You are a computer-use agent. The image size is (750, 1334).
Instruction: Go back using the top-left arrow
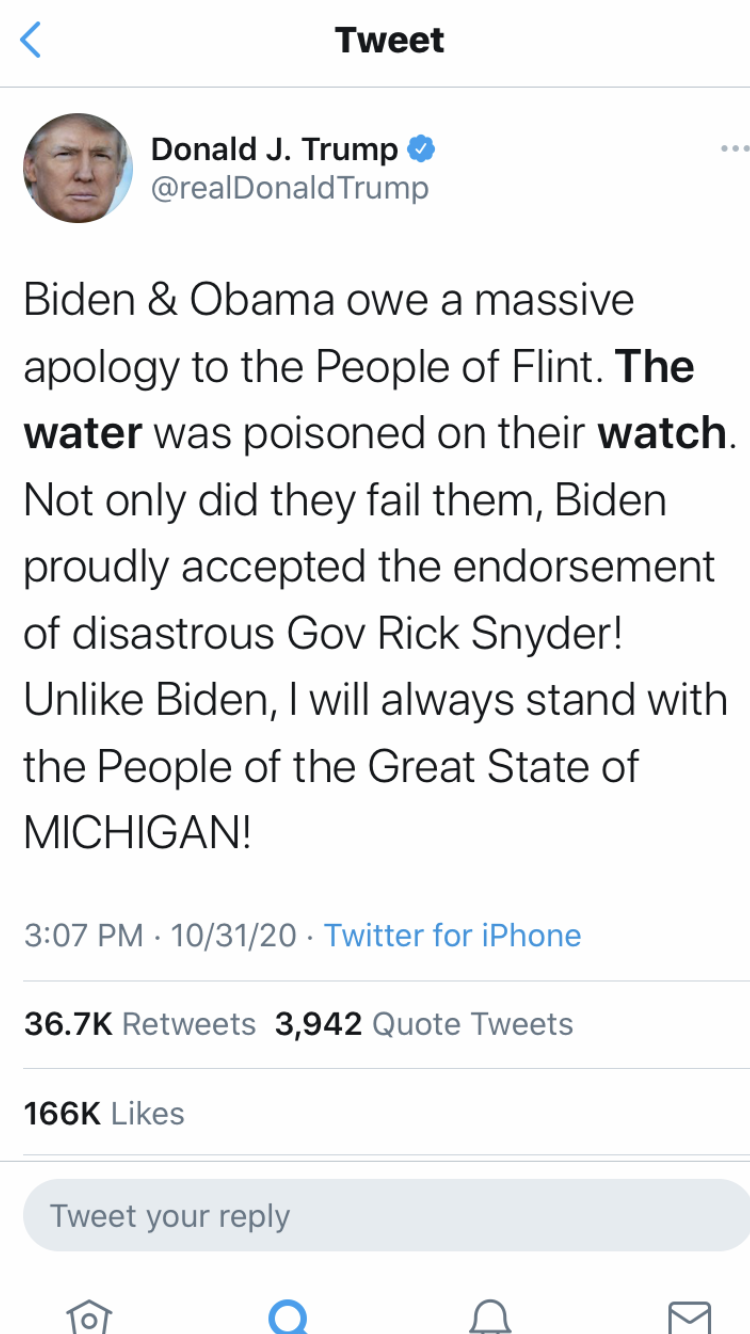pyautogui.click(x=31, y=41)
